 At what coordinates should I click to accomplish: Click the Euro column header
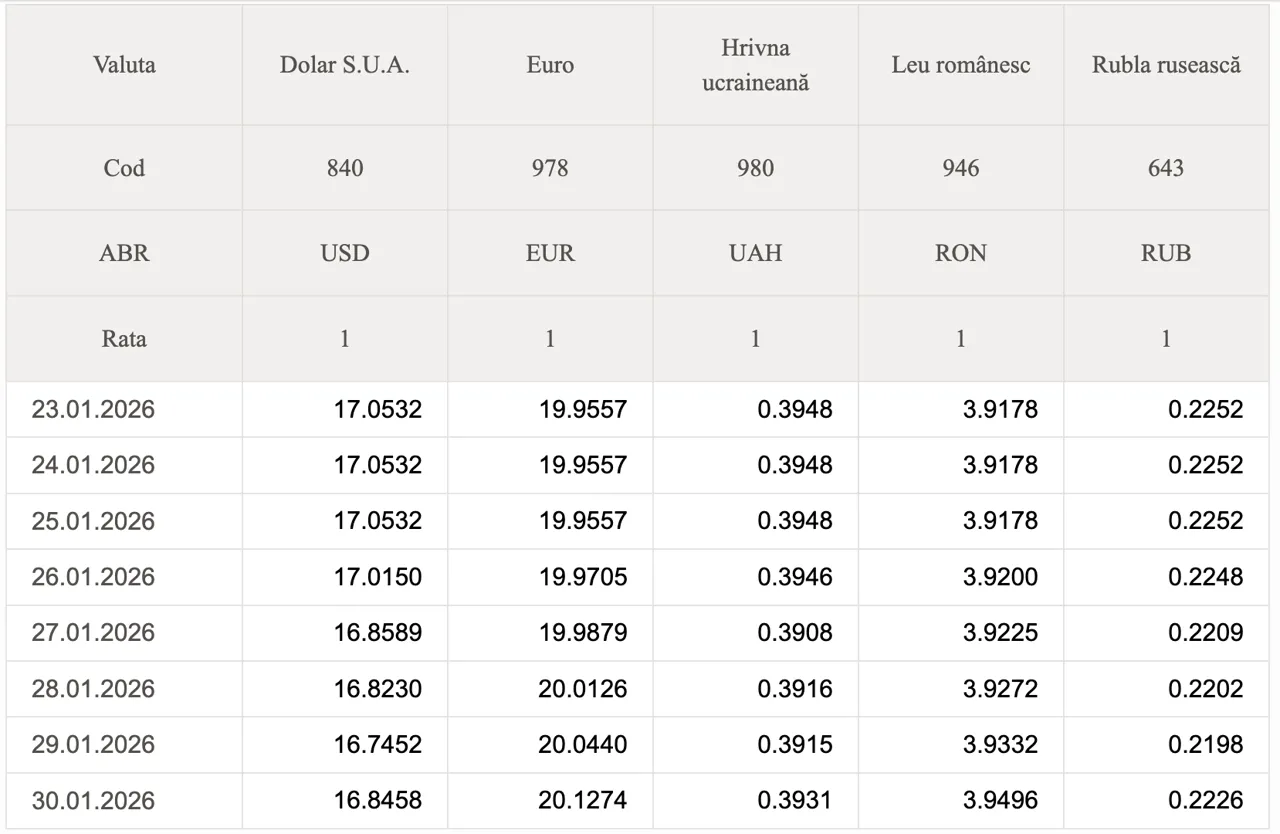(x=550, y=66)
